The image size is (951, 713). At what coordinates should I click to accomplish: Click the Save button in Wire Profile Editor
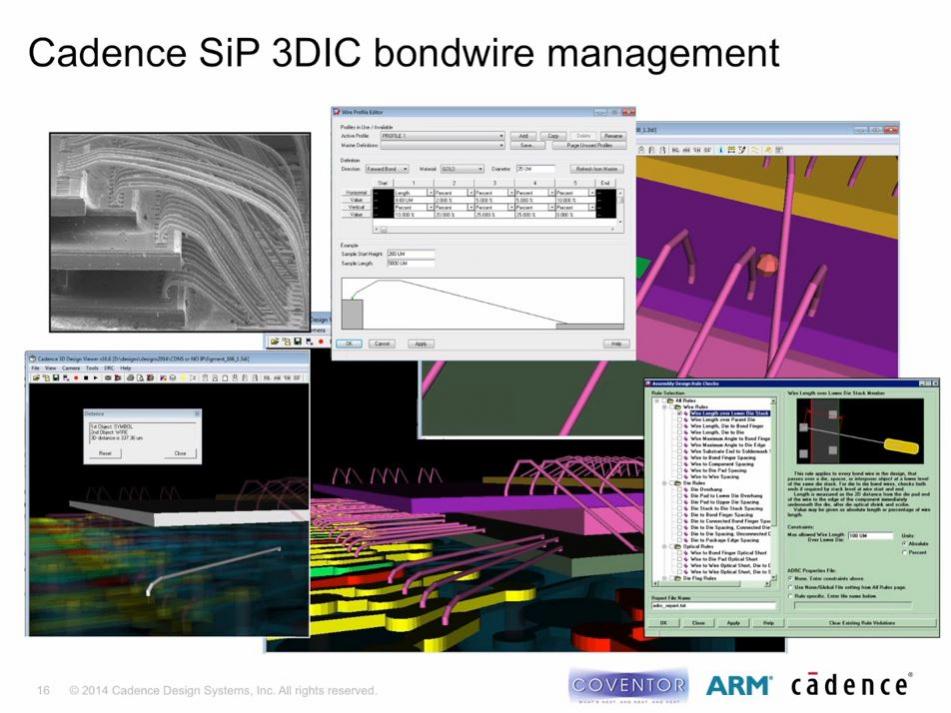pyautogui.click(x=526, y=146)
